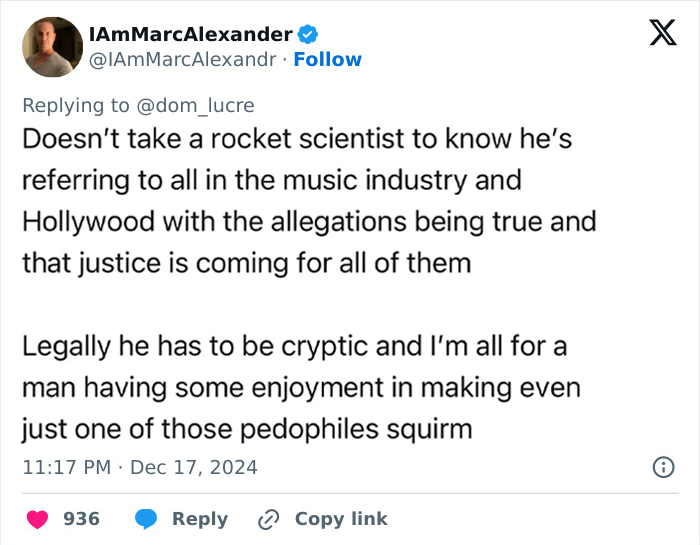Screen dimensions: 700x545
Task: Click the heart like icon
Action: (x=37, y=519)
